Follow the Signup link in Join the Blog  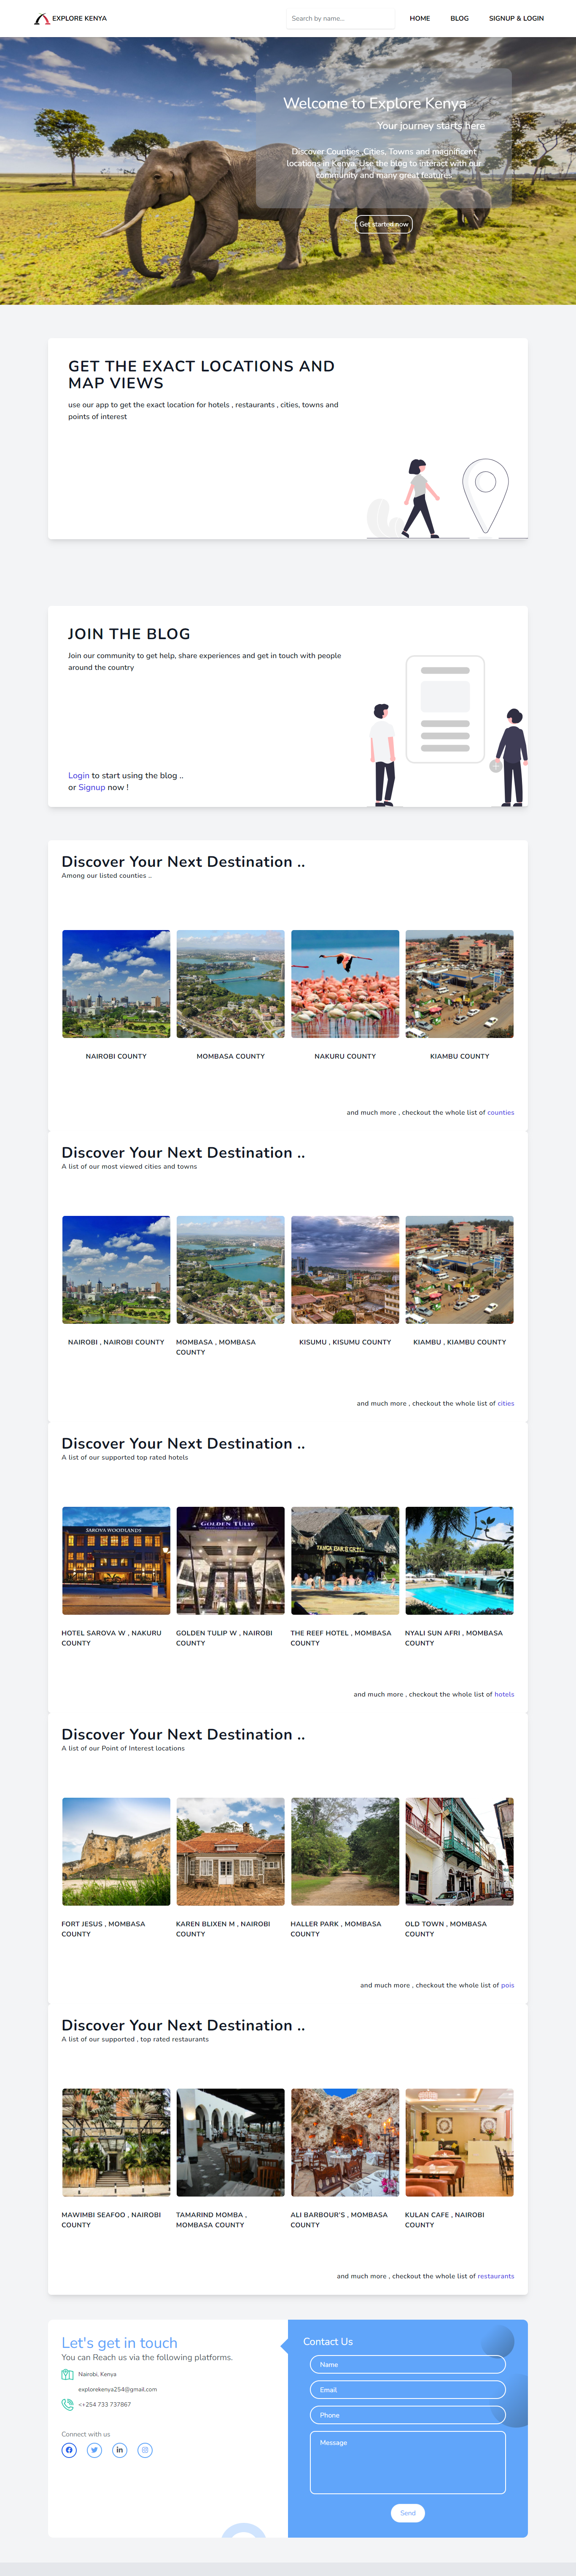[92, 787]
